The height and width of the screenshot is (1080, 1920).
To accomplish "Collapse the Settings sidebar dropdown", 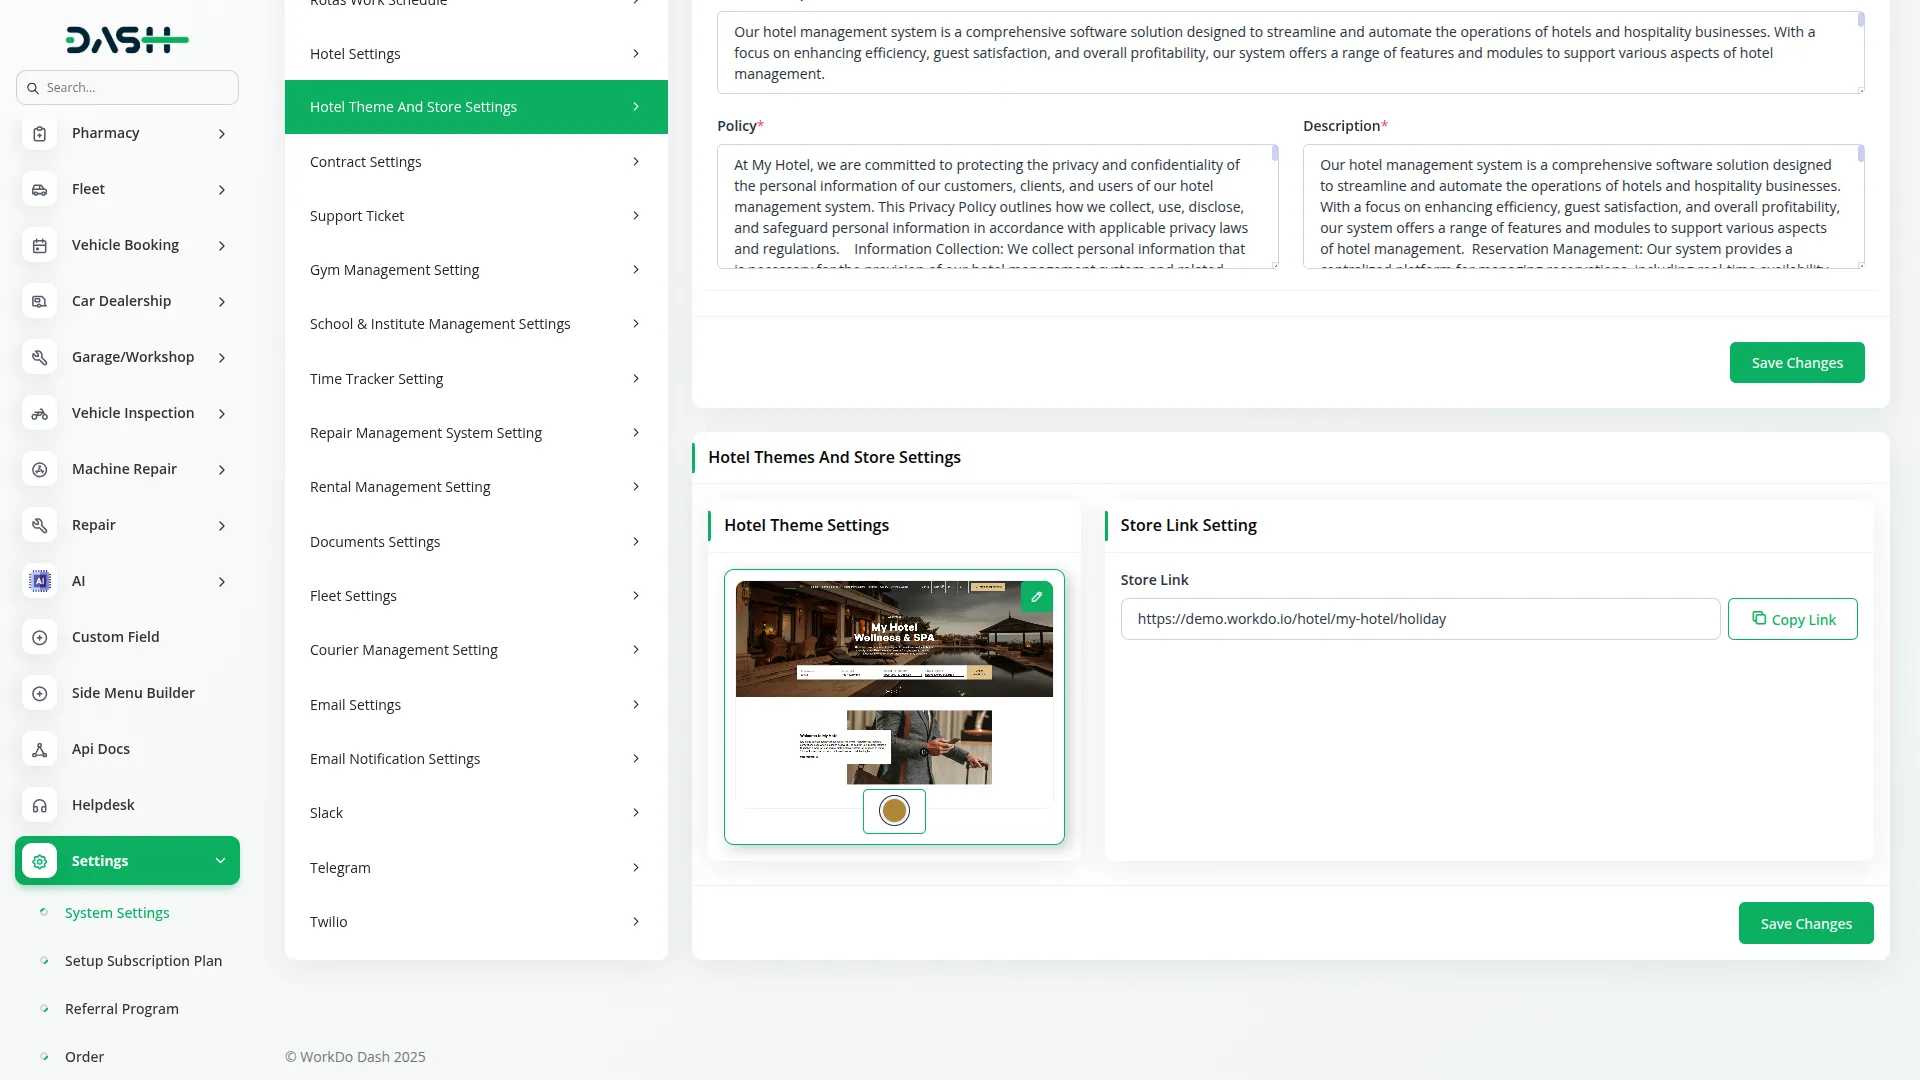I will [220, 861].
